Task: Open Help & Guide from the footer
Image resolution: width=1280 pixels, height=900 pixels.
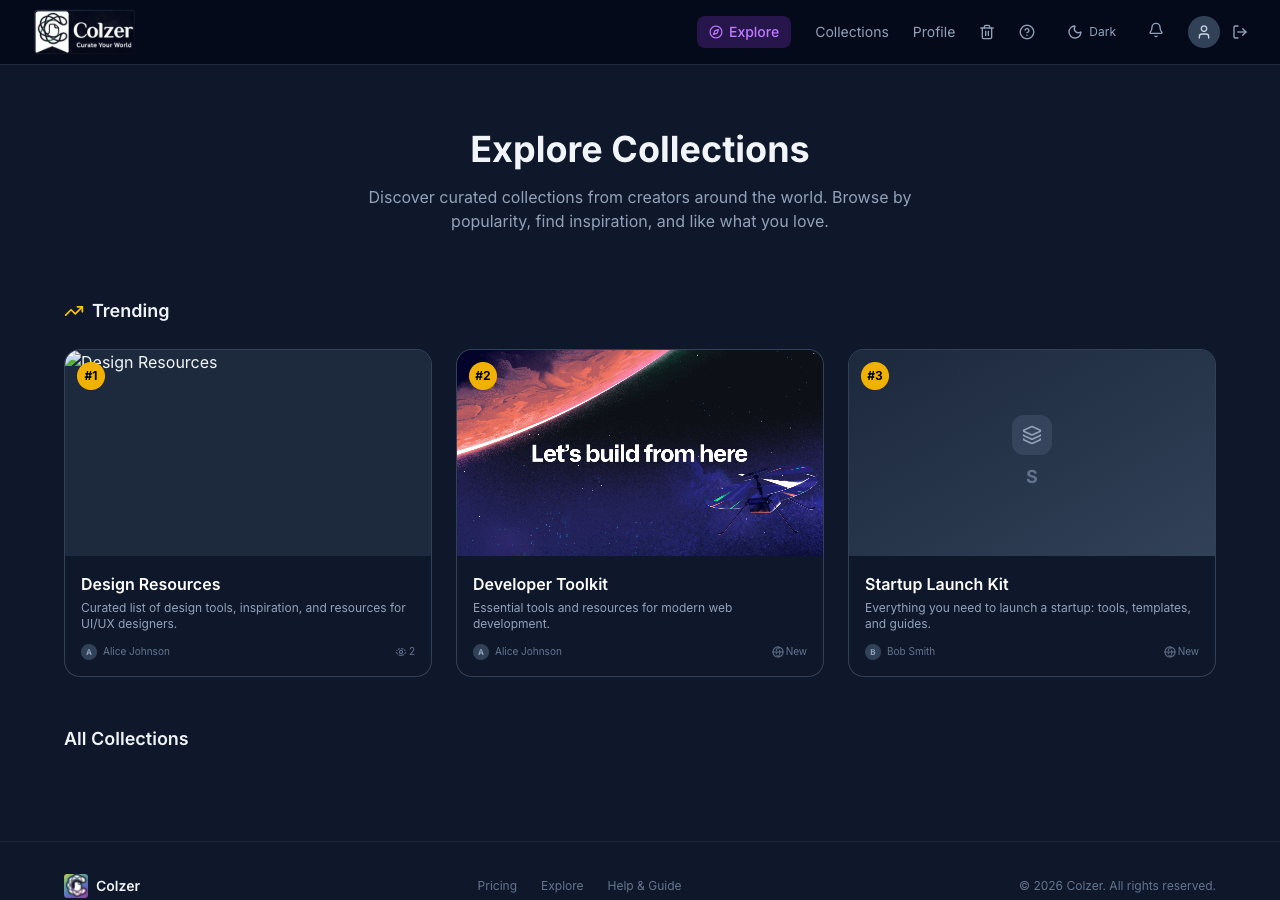Action: (x=644, y=885)
